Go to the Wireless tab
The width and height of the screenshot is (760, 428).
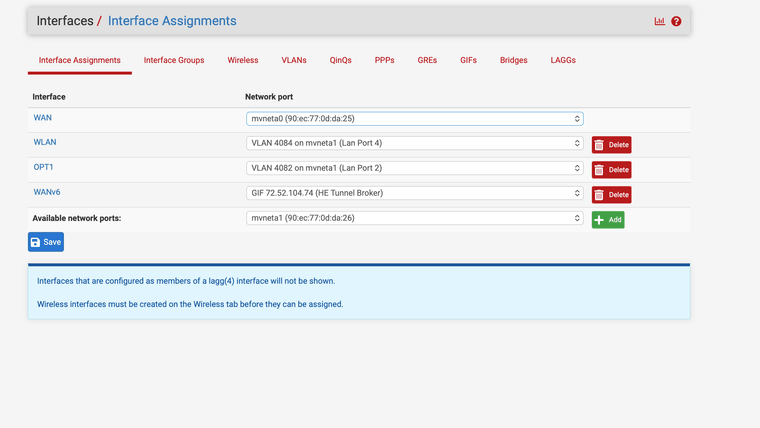coord(243,60)
